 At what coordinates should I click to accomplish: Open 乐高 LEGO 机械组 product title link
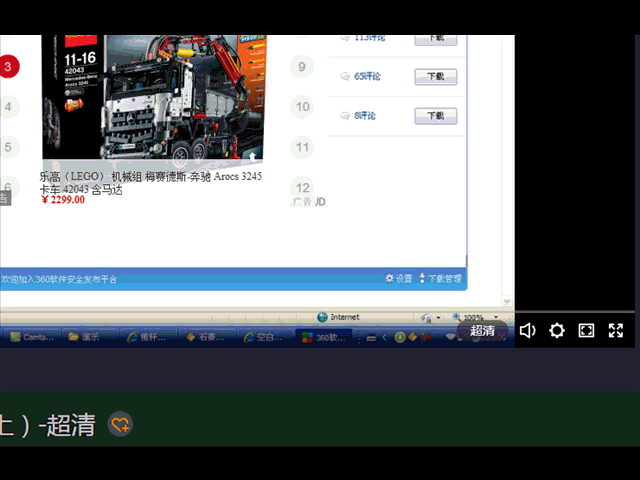click(151, 183)
